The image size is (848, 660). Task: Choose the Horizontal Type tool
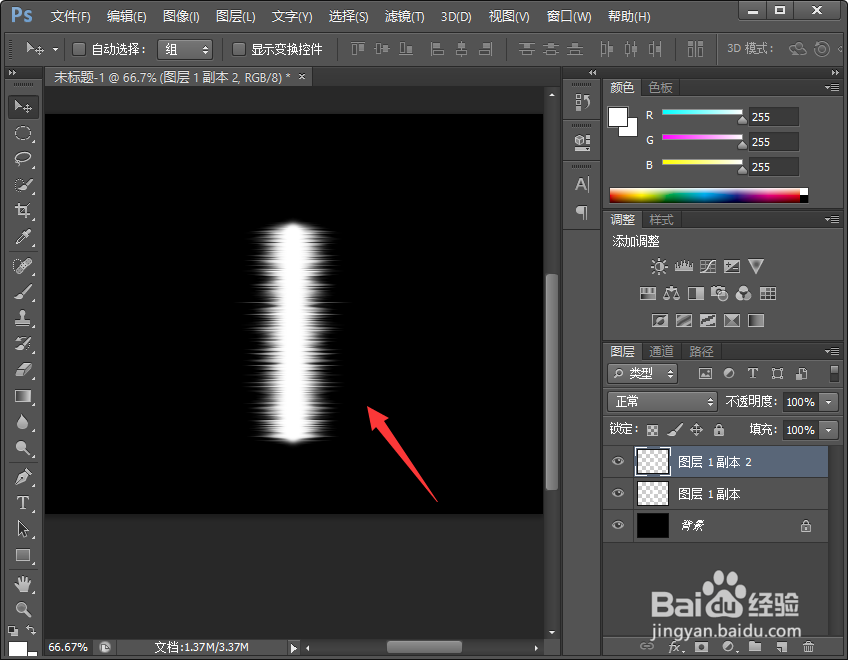(24, 503)
